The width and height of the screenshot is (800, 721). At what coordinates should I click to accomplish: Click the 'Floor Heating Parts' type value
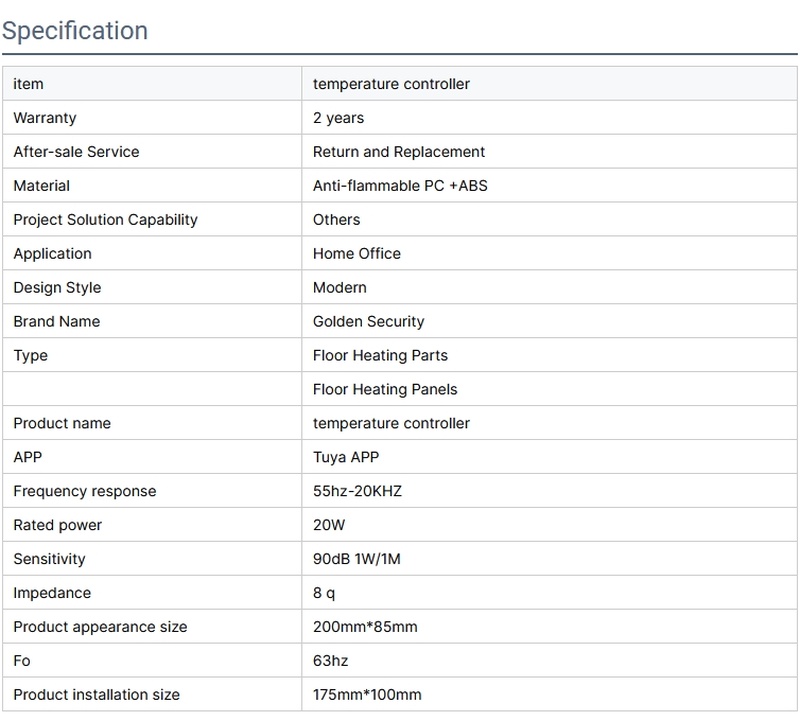click(380, 356)
